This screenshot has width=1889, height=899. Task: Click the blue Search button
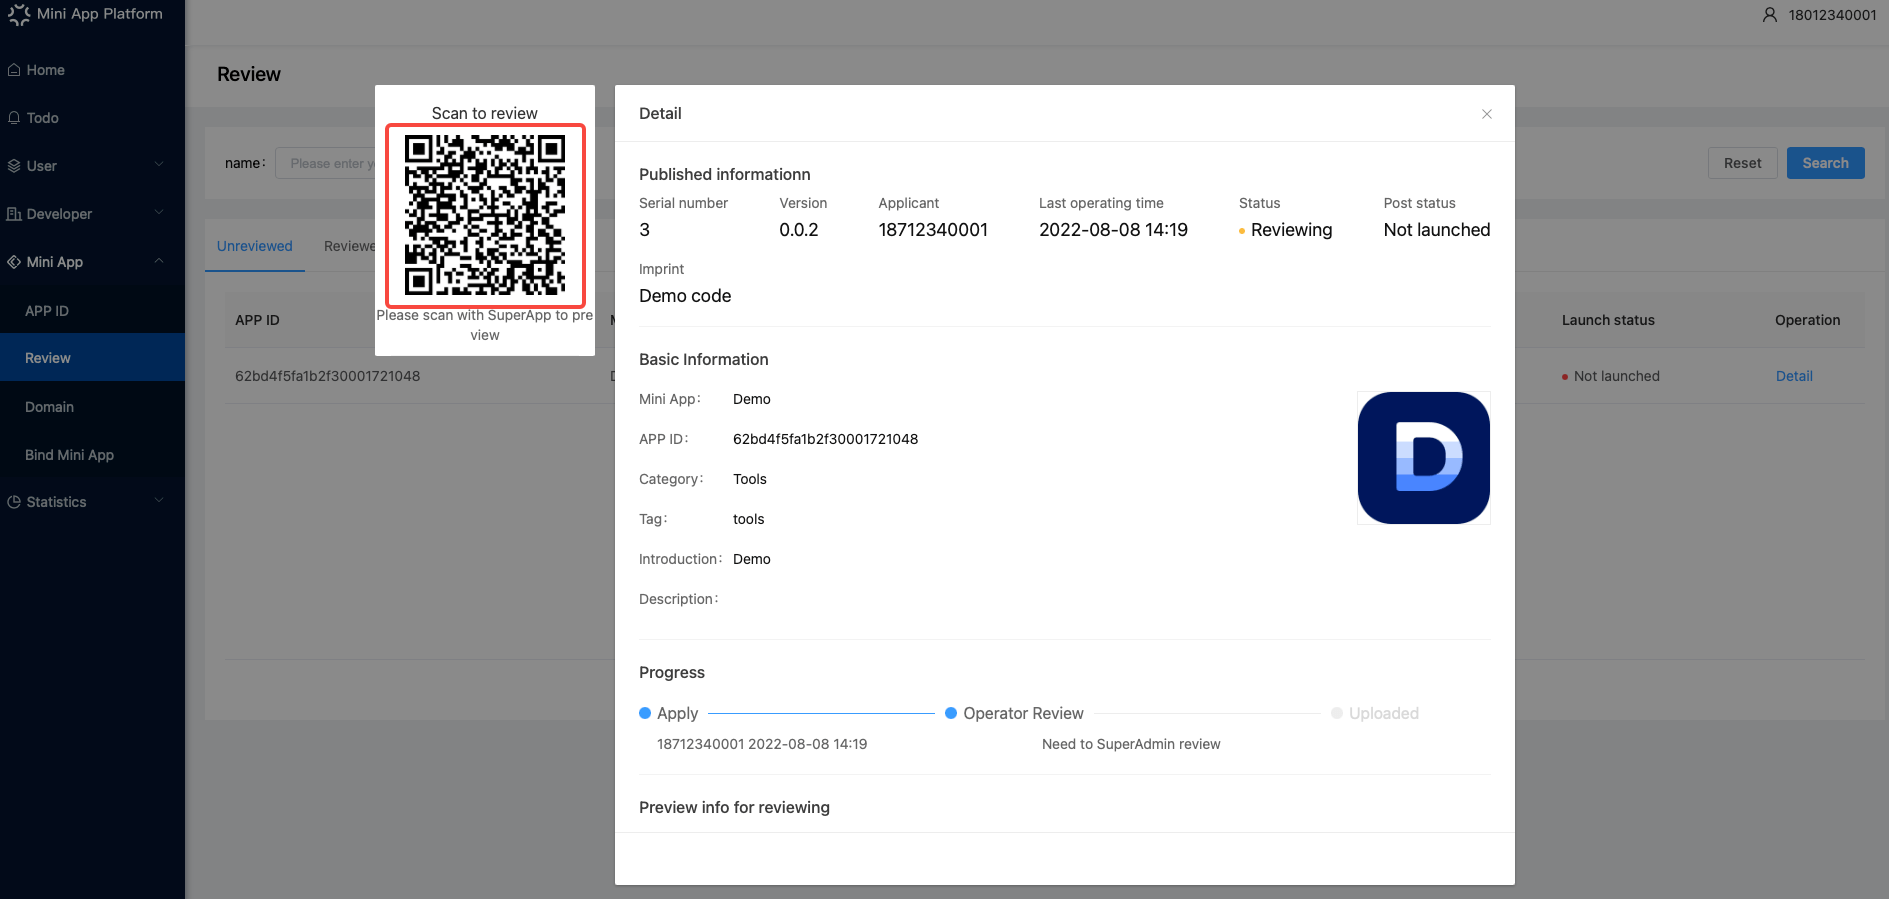(x=1825, y=163)
